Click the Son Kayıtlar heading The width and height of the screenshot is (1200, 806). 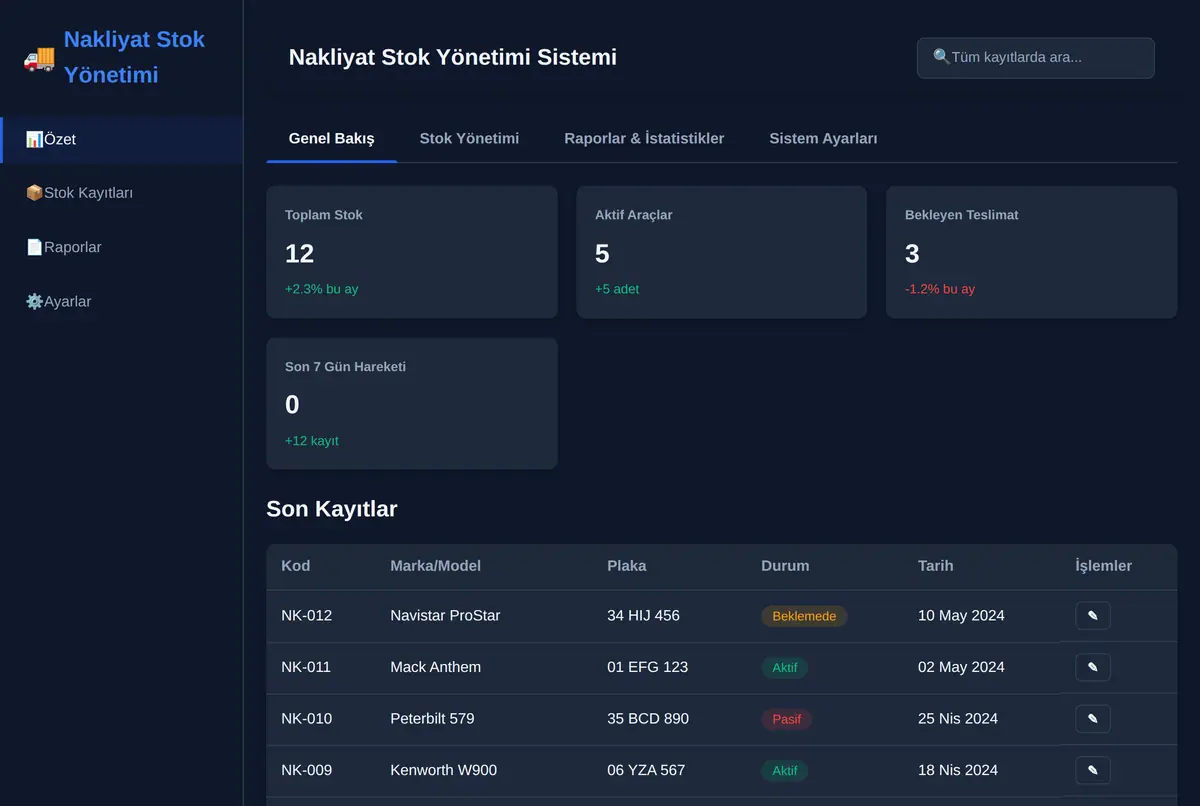pos(332,509)
